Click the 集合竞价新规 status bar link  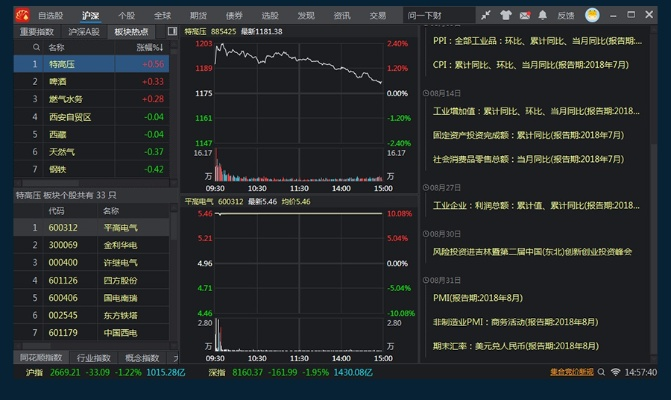[x=572, y=372]
